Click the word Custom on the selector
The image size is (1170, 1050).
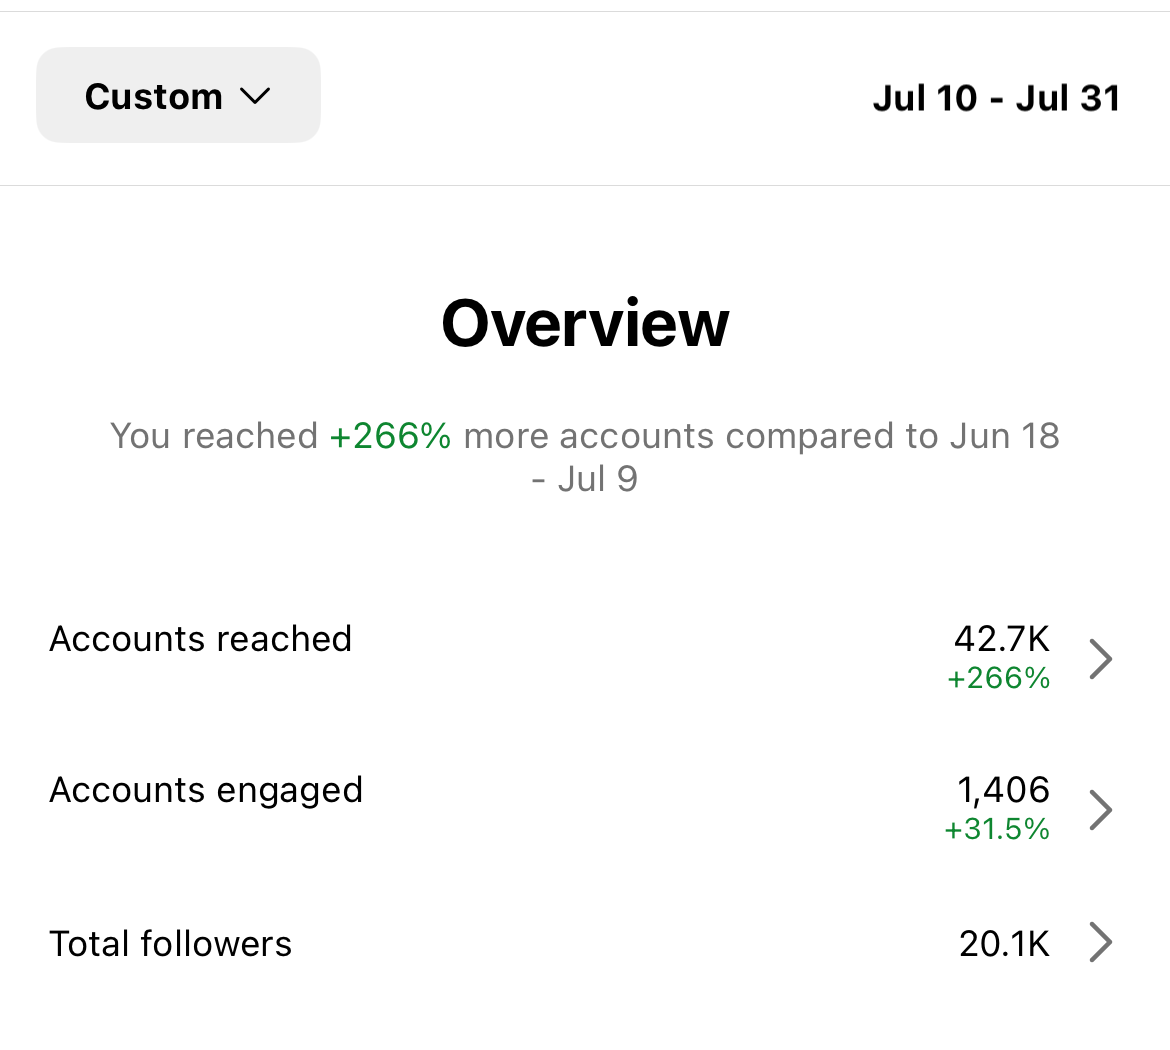(153, 97)
